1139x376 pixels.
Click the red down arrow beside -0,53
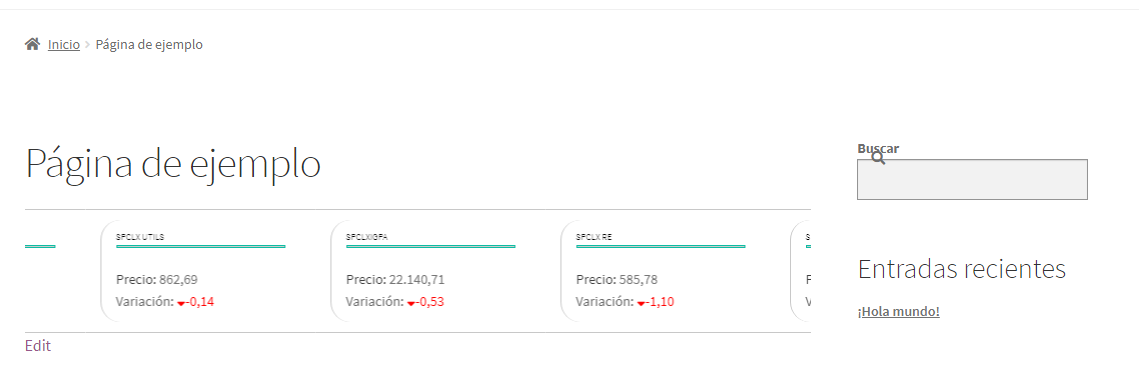(411, 303)
